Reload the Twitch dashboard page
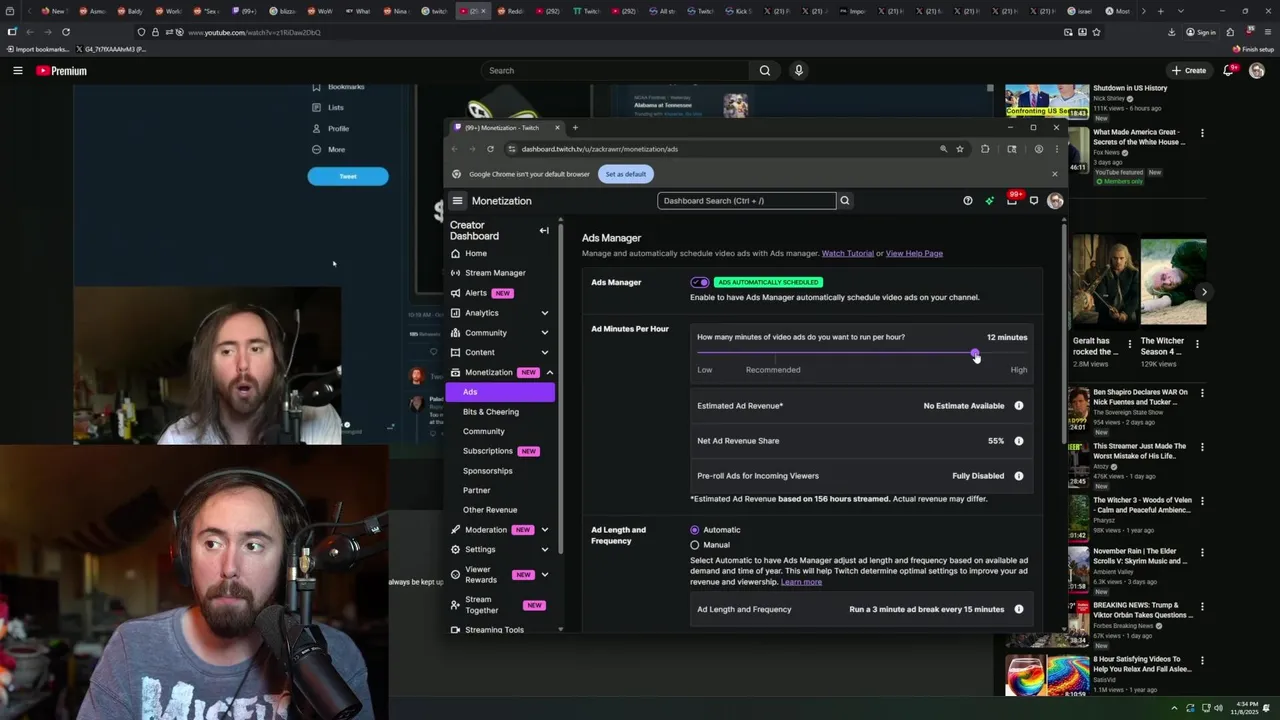 (490, 149)
